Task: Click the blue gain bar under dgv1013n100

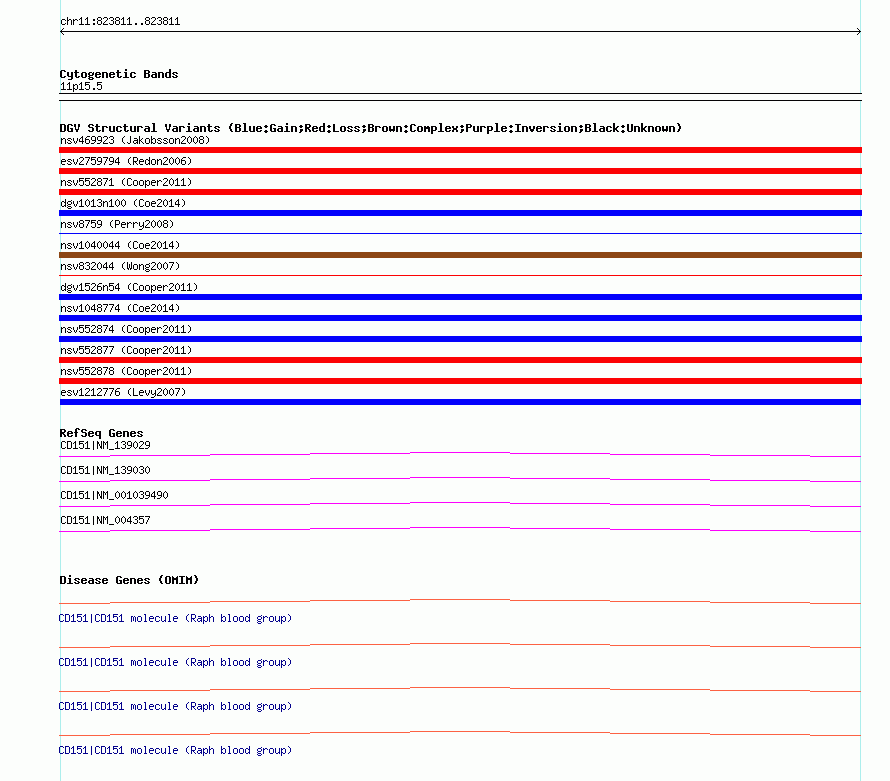Action: pyautogui.click(x=460, y=213)
